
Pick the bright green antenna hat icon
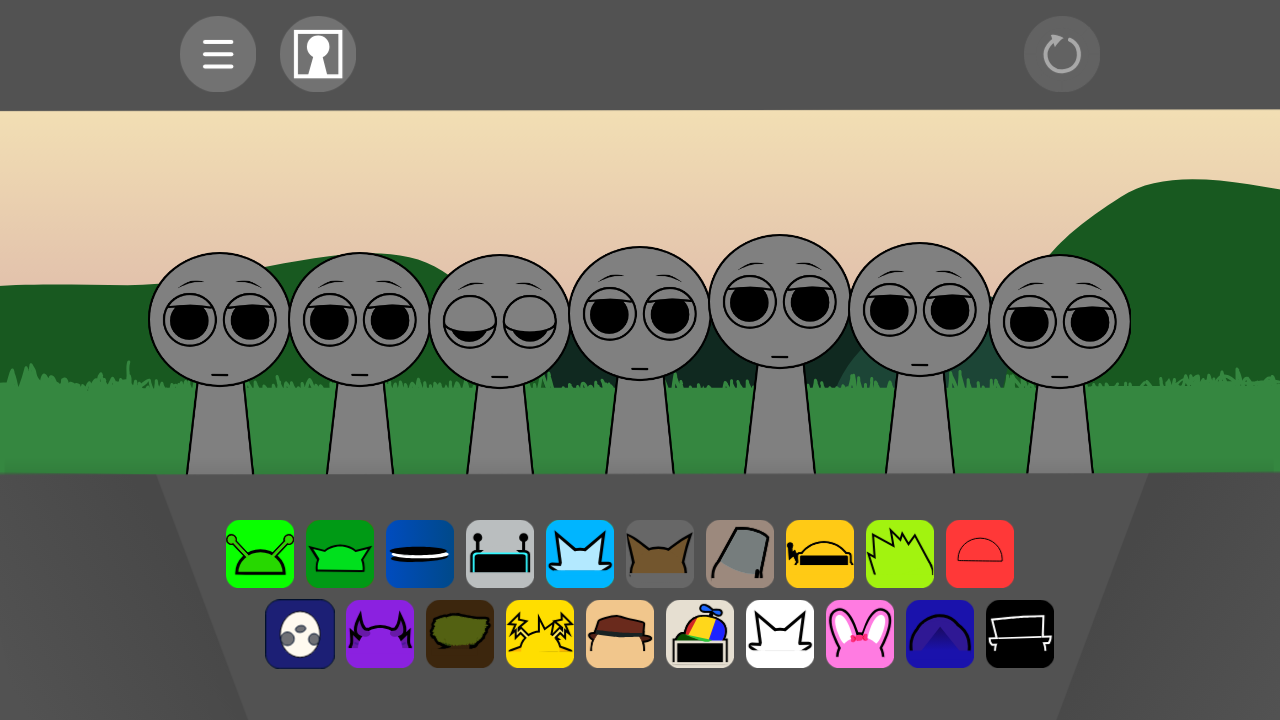tap(260, 554)
